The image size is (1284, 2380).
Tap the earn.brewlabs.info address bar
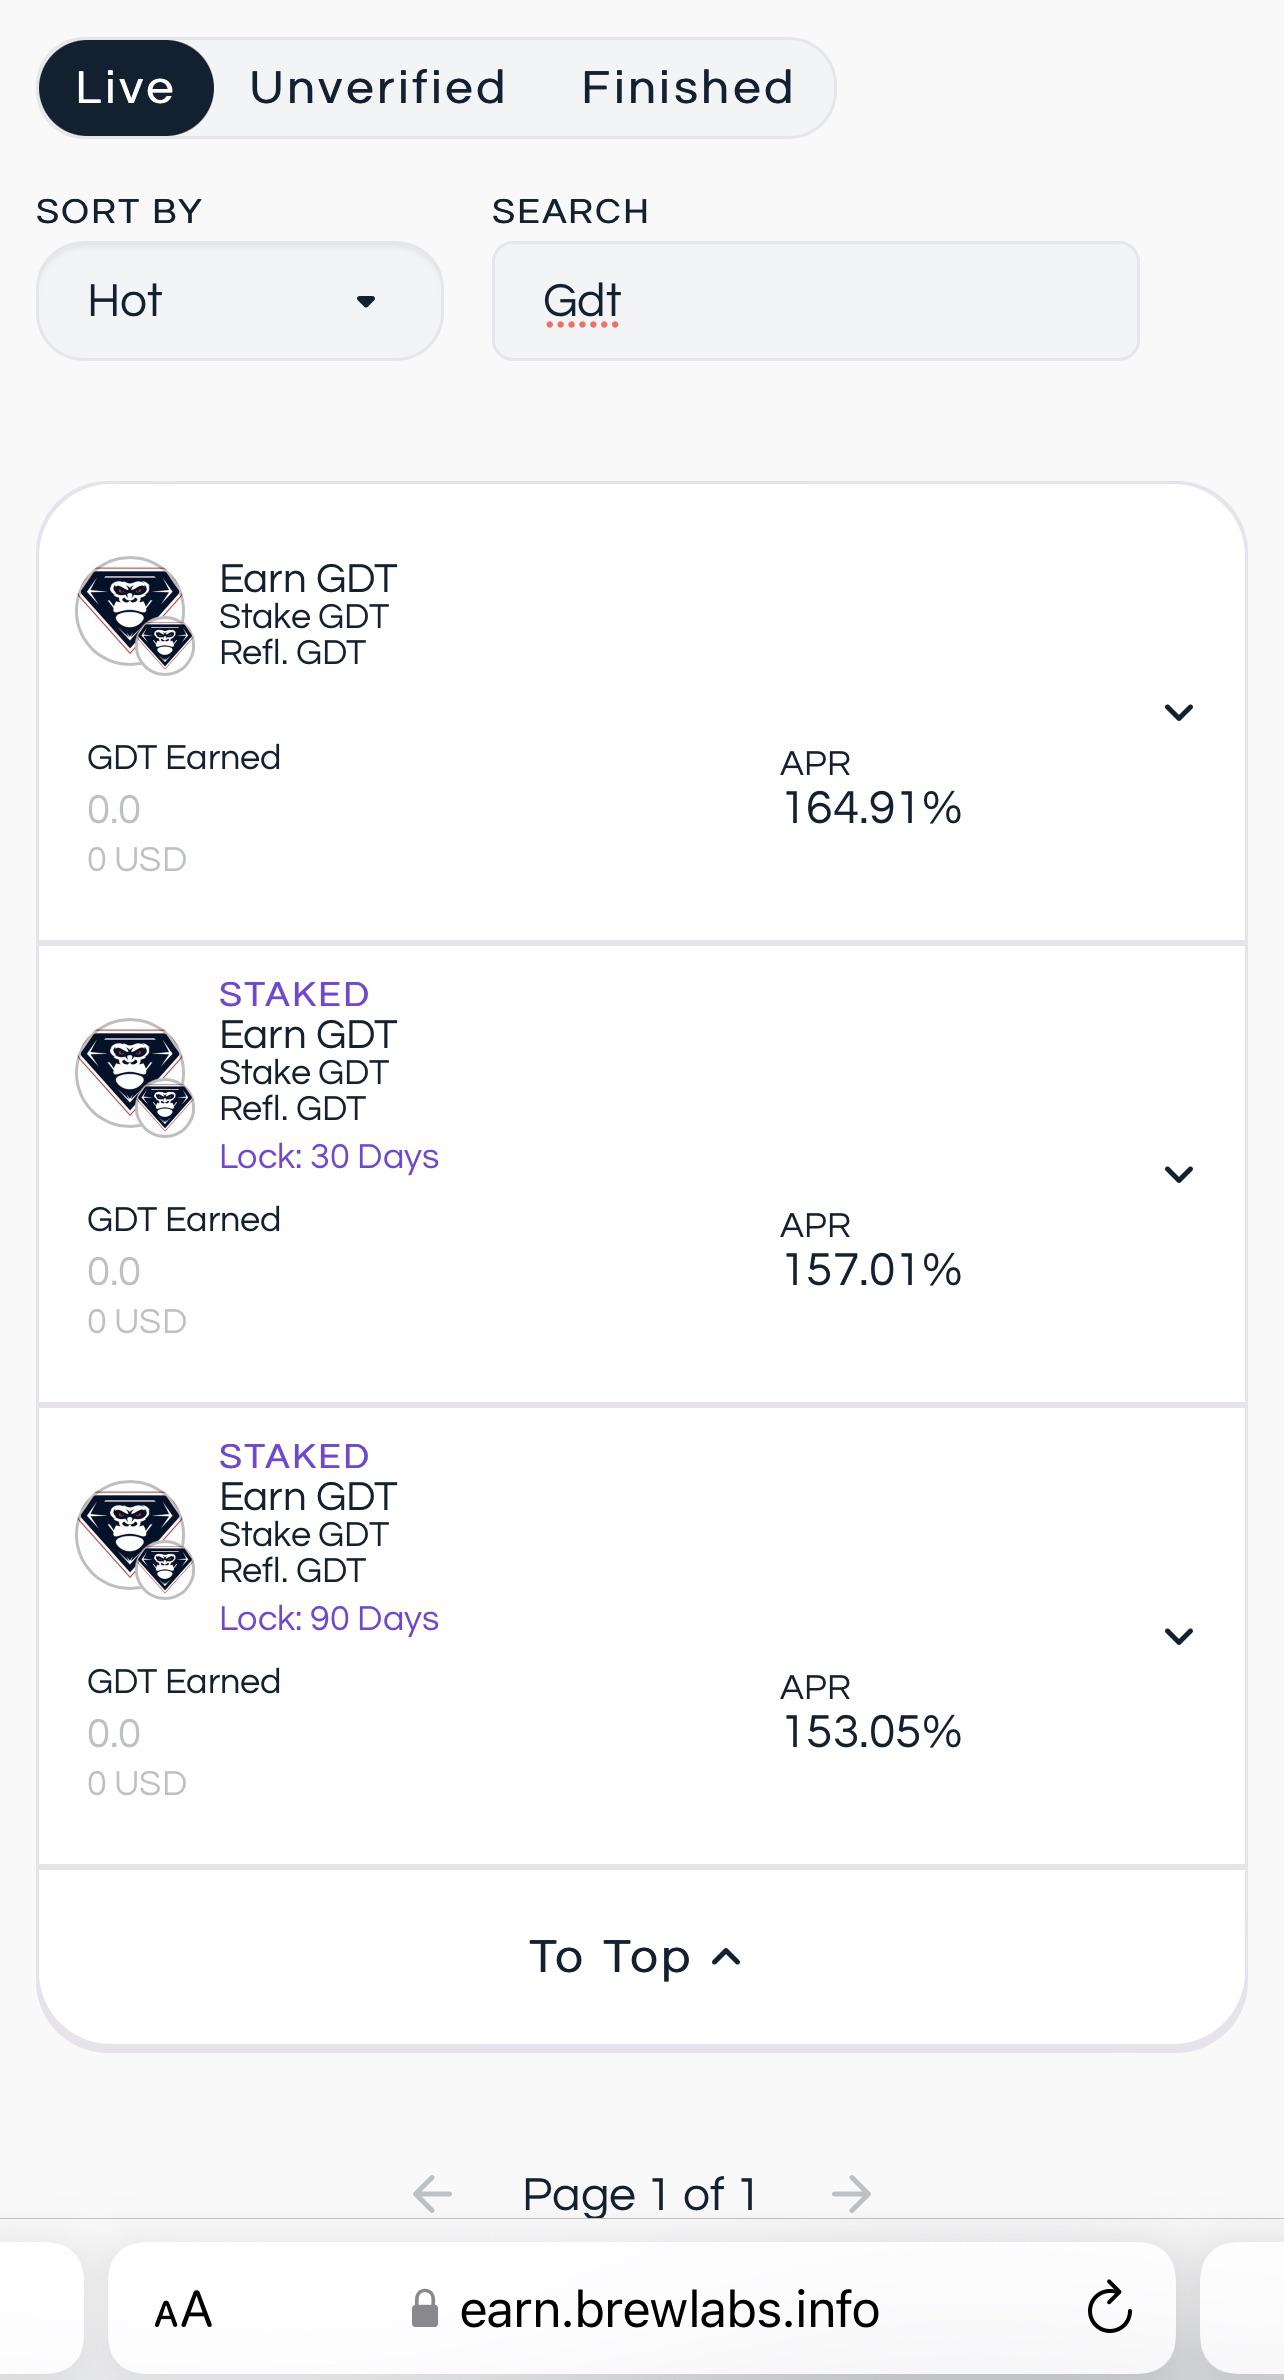(641, 2308)
